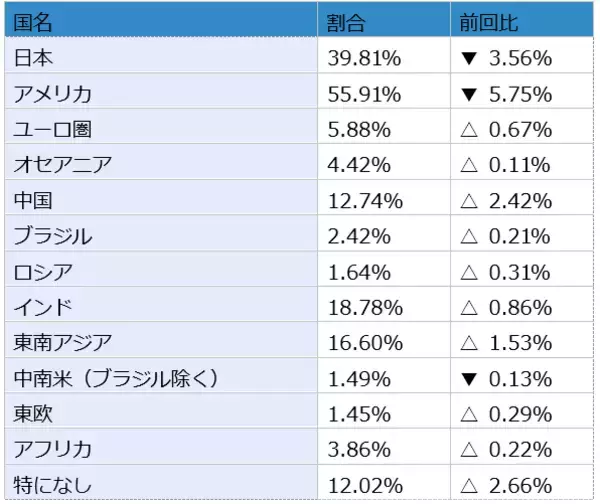The width and height of the screenshot is (600, 504).
Task: Click the down triangle in the 日本 row
Action: pyautogui.click(x=468, y=59)
